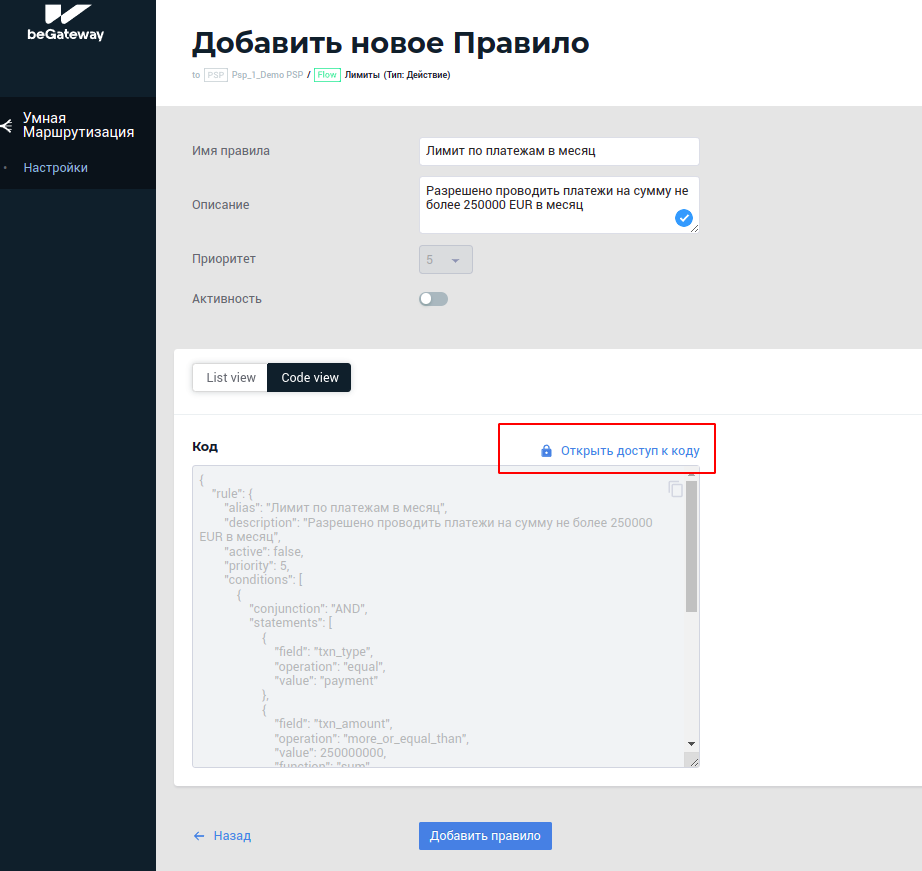
Task: Select the Code view tab
Action: tap(310, 378)
